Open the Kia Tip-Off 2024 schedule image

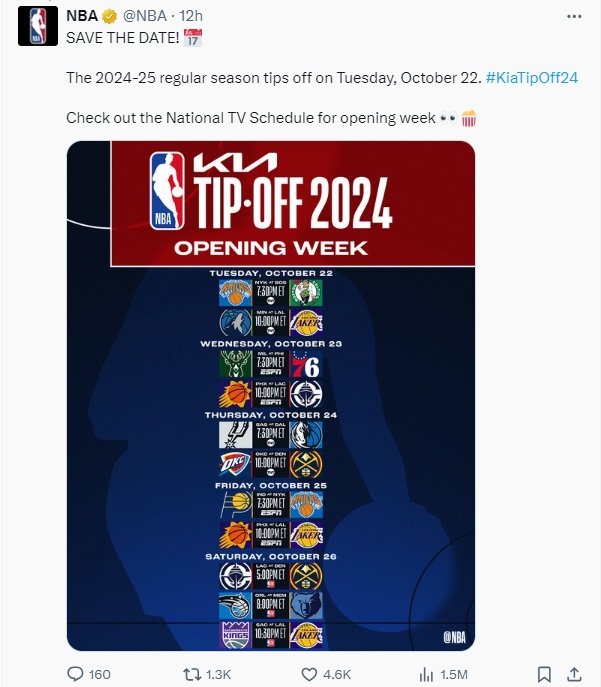click(x=271, y=396)
